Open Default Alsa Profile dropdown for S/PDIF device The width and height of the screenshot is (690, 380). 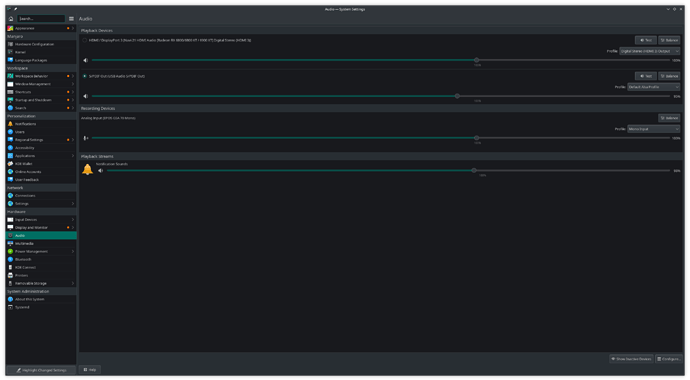[653, 87]
